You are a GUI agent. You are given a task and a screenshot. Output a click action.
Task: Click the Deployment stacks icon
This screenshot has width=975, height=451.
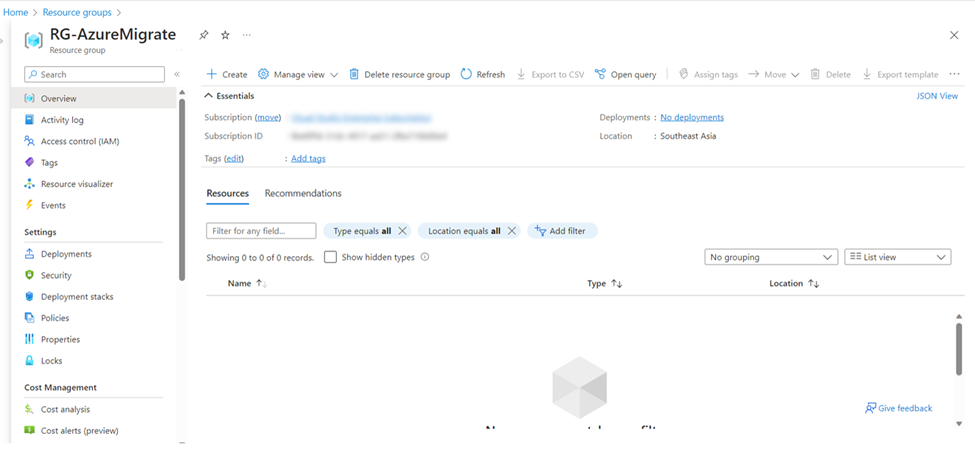click(29, 297)
